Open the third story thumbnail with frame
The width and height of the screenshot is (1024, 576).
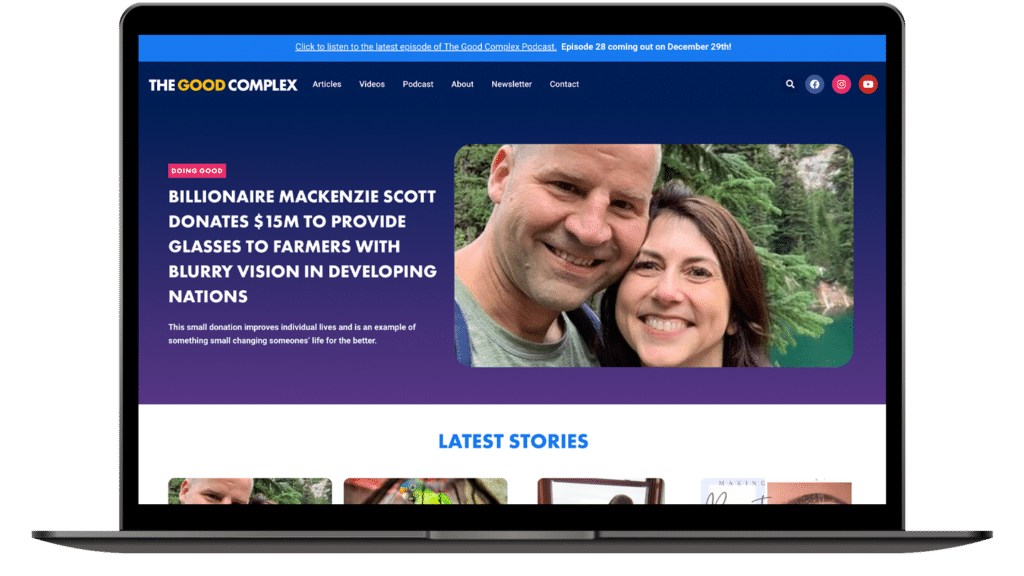pyautogui.click(x=601, y=491)
